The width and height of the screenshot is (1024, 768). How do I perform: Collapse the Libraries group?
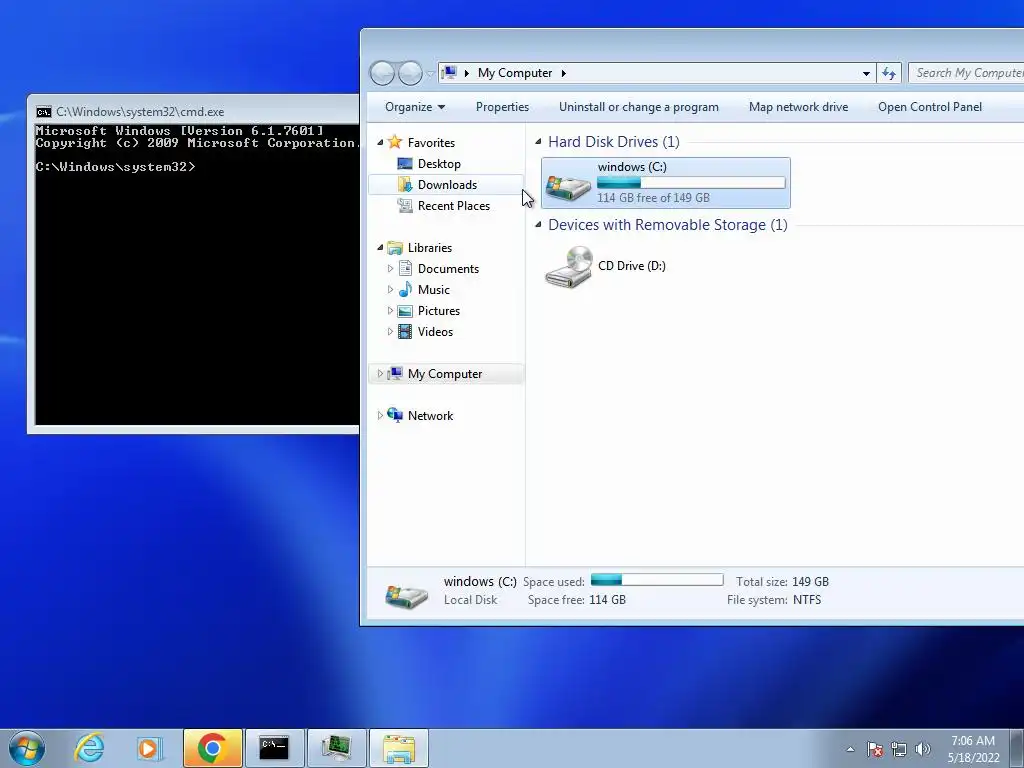point(380,248)
